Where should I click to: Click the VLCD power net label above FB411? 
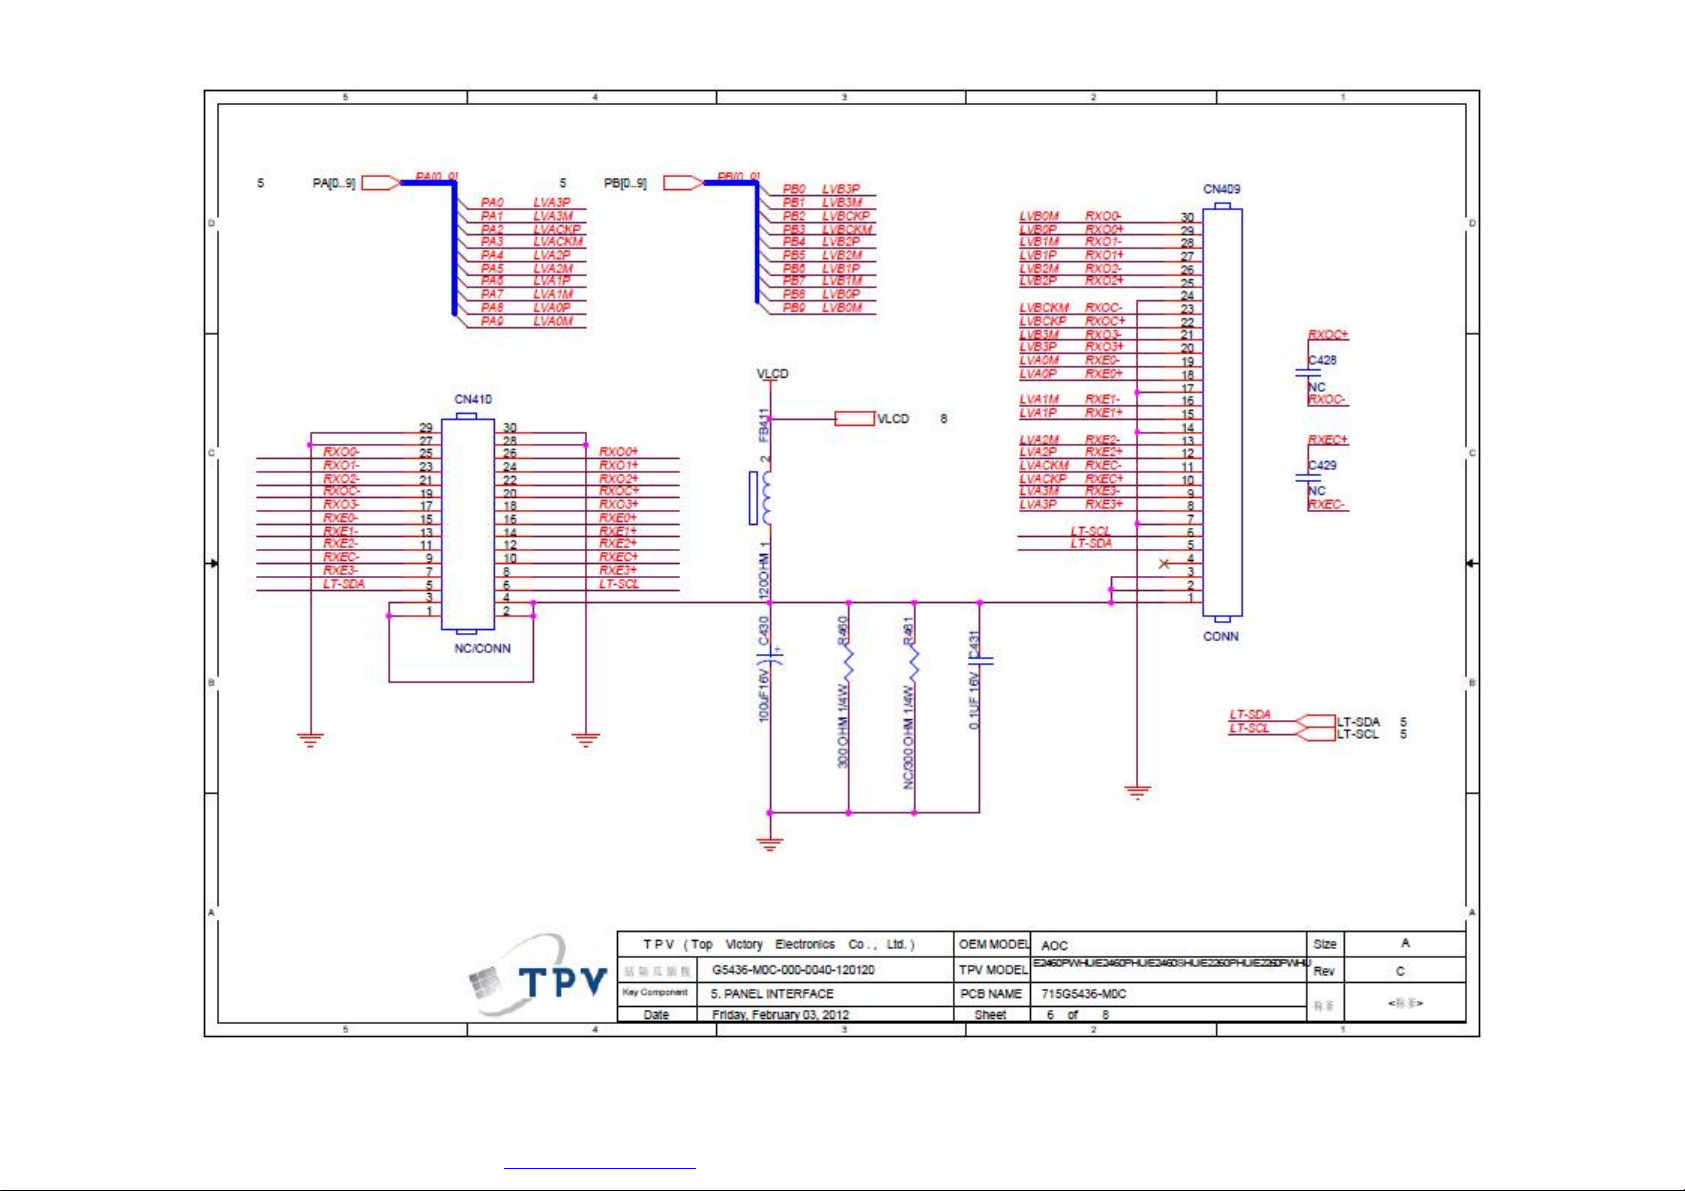[x=772, y=374]
